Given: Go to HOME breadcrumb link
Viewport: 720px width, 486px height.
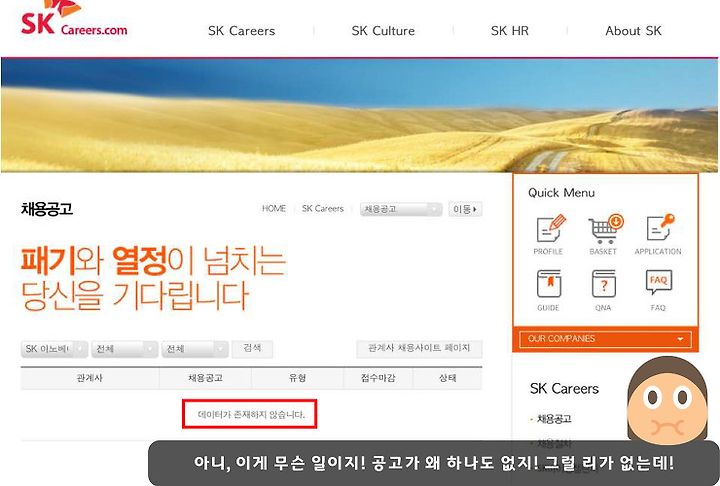Looking at the screenshot, I should pyautogui.click(x=274, y=209).
